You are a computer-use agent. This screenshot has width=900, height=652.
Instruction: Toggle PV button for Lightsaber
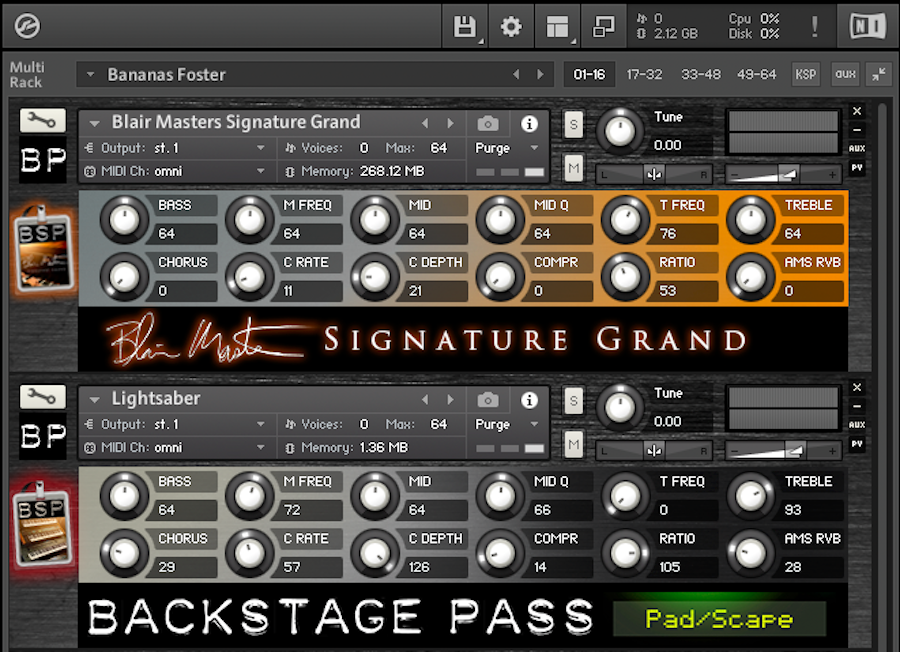pyautogui.click(x=857, y=444)
